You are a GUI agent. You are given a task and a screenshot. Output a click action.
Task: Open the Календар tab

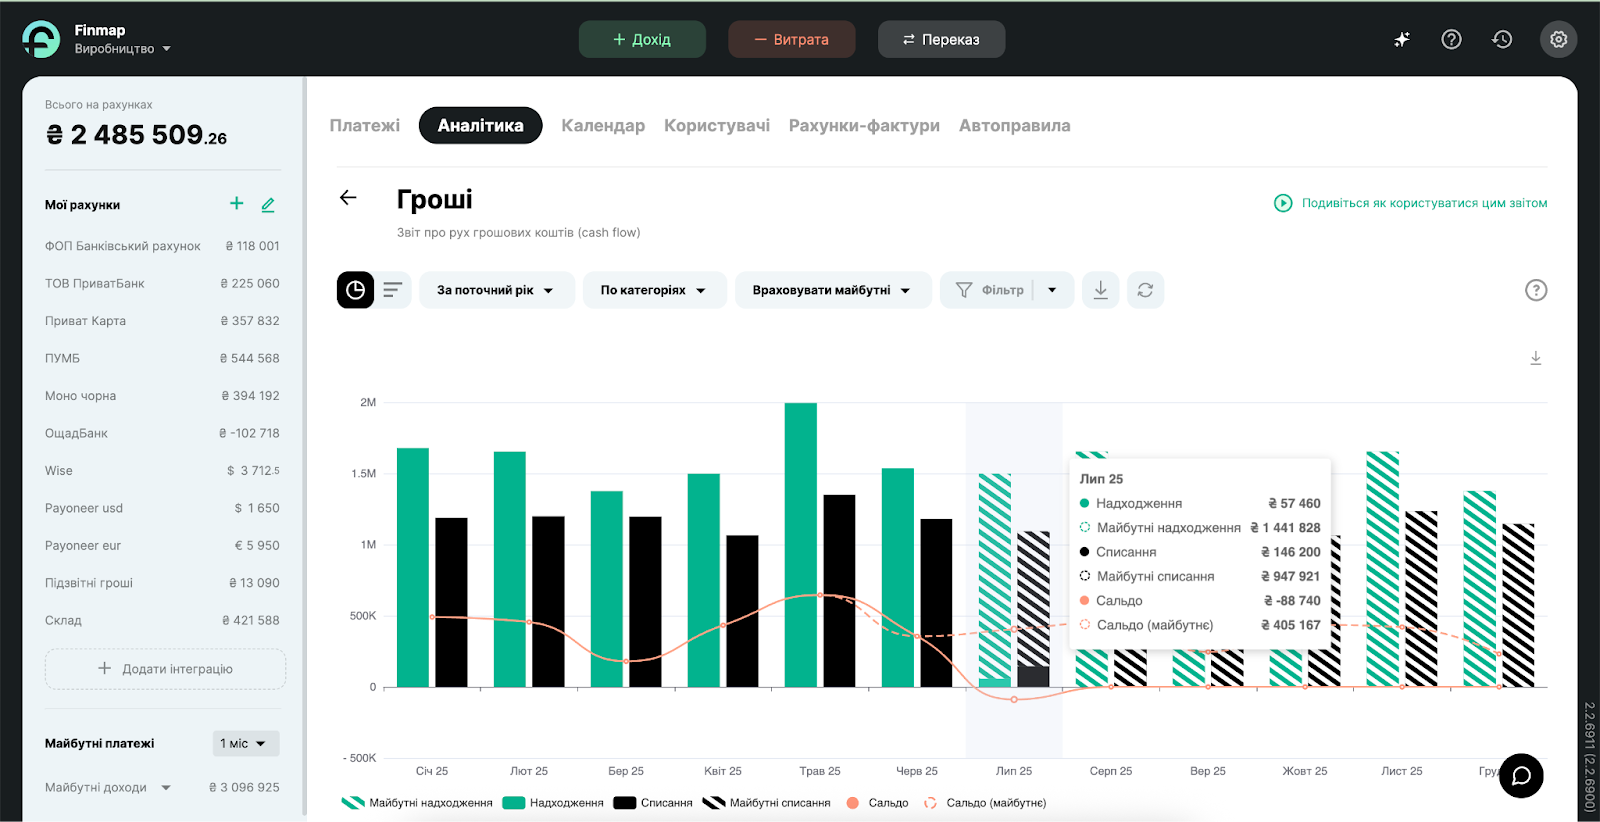point(603,125)
